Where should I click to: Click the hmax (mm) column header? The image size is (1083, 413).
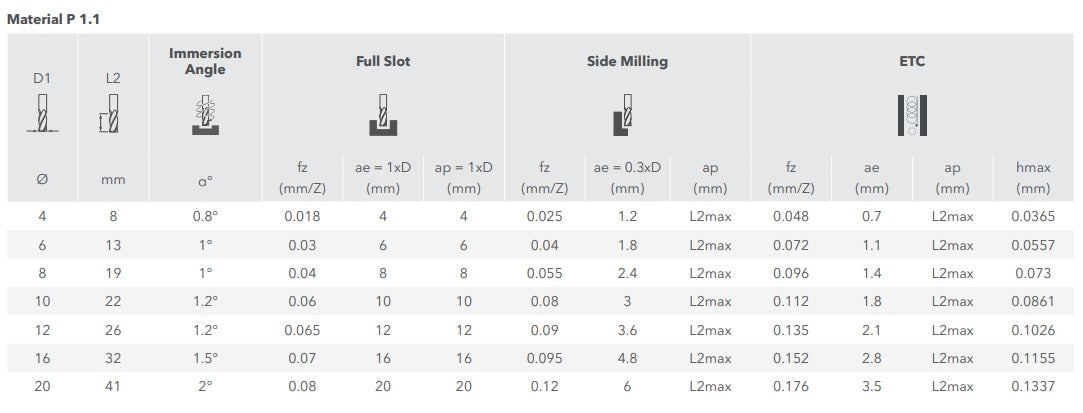(1033, 178)
